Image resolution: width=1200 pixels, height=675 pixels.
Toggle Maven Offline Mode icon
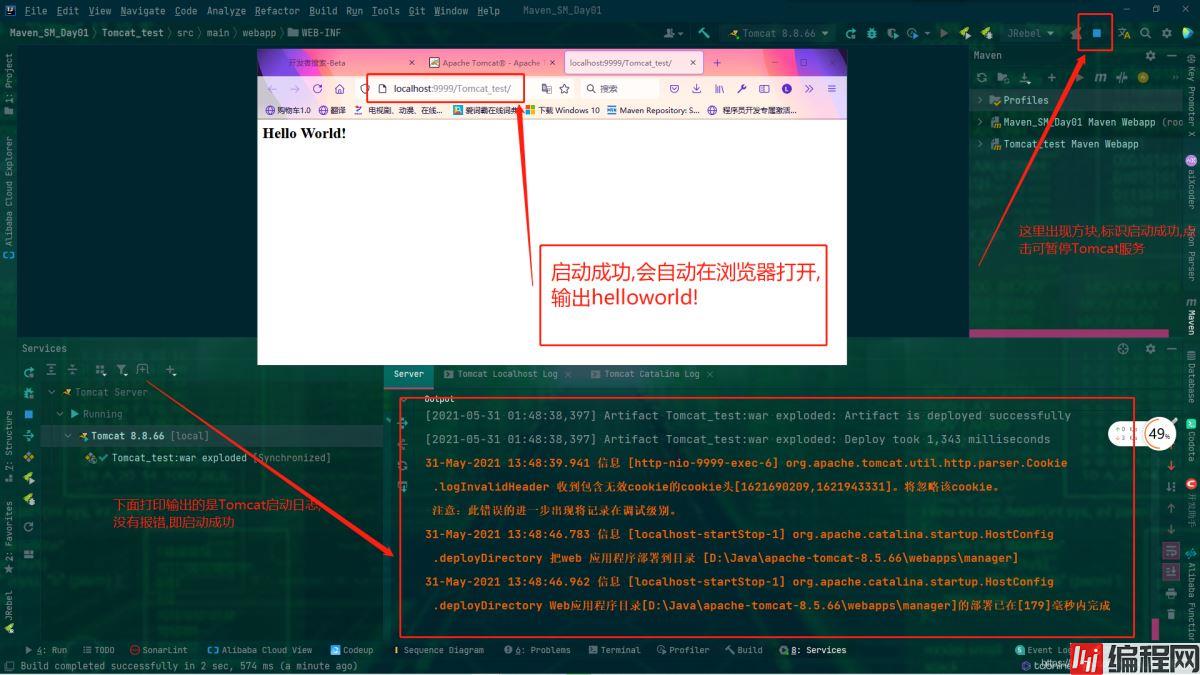click(x=1123, y=77)
